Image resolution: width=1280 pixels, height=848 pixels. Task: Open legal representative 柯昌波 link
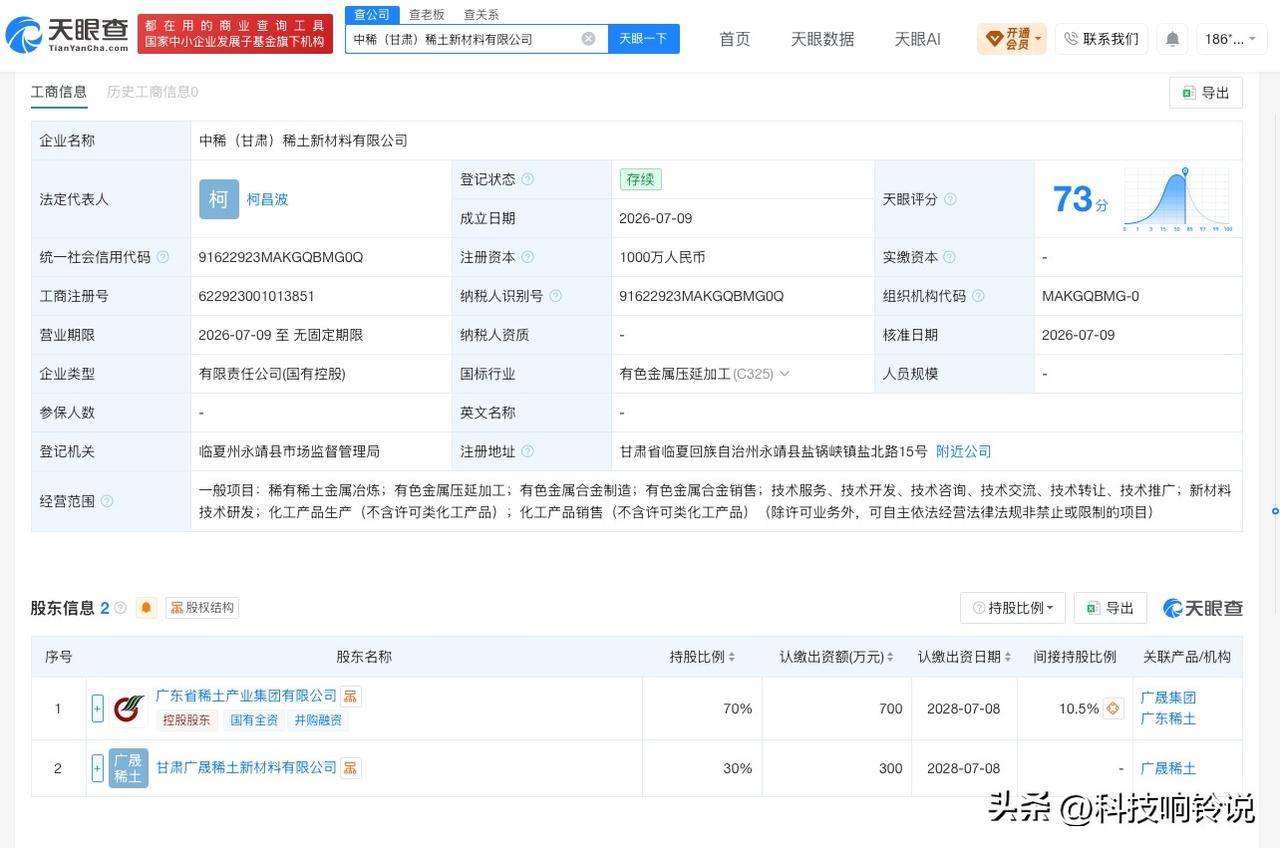tap(267, 199)
